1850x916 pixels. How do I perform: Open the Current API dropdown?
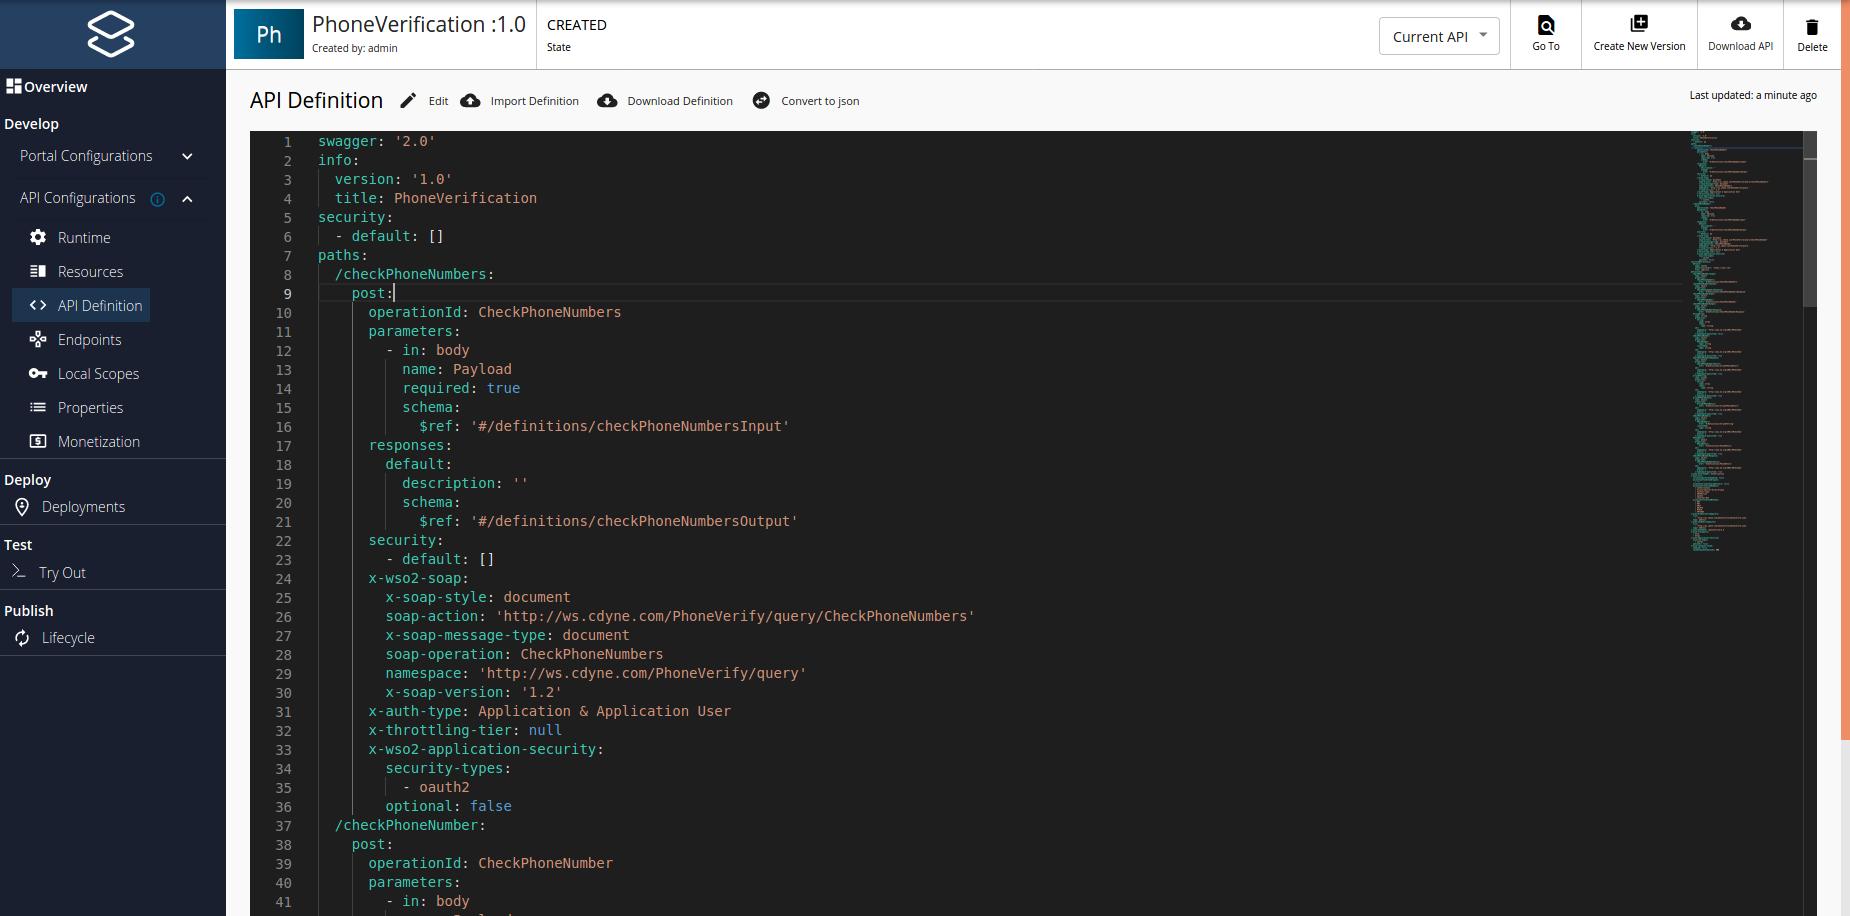tap(1438, 35)
